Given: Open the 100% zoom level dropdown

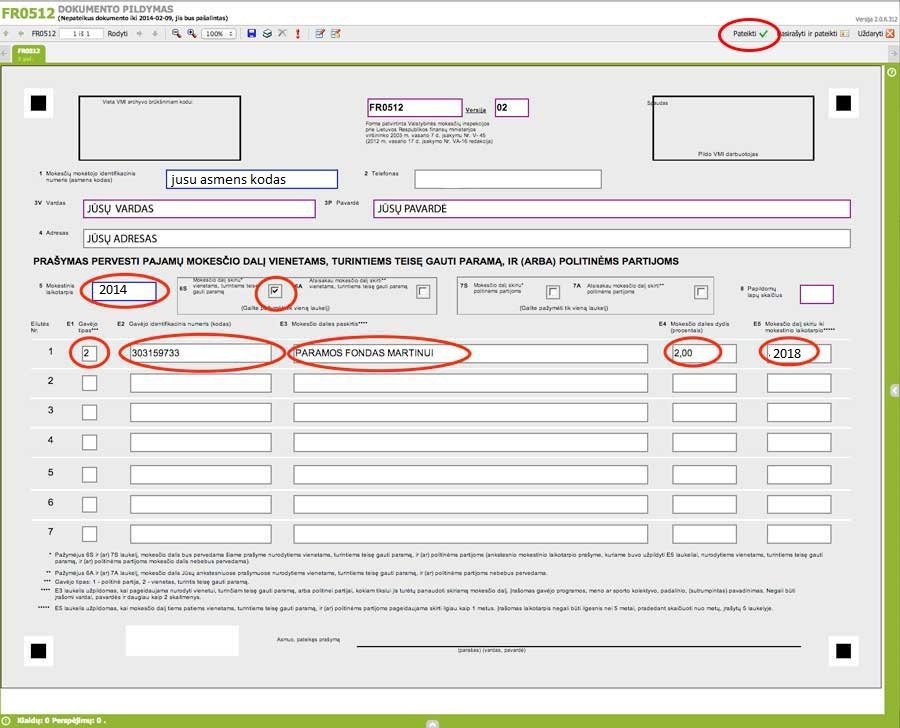Looking at the screenshot, I should (219, 34).
